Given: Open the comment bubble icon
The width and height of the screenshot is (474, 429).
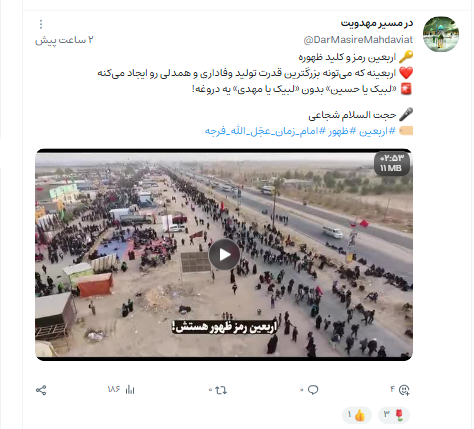Looking at the screenshot, I should [x=313, y=390].
